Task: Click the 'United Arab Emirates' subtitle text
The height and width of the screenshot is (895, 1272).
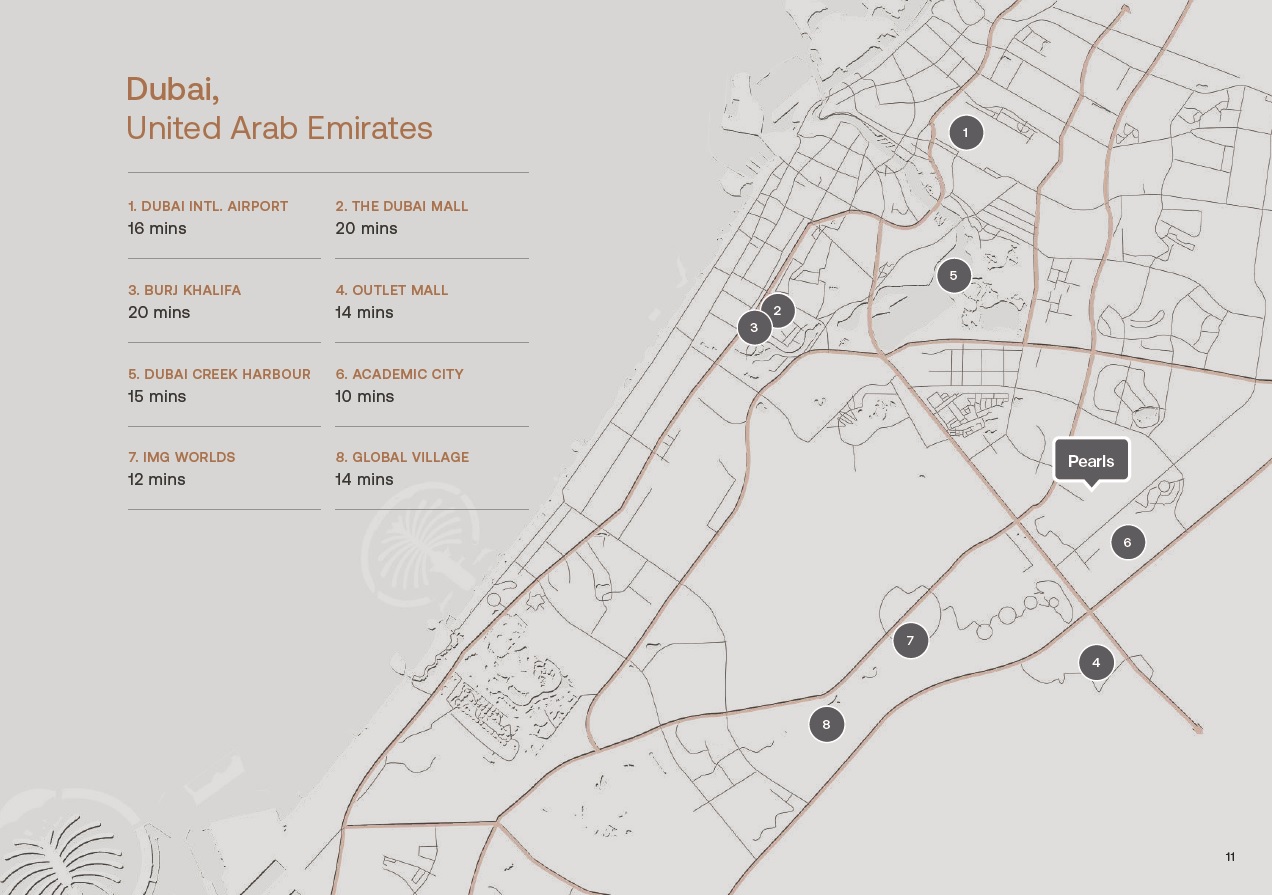Action: (279, 128)
